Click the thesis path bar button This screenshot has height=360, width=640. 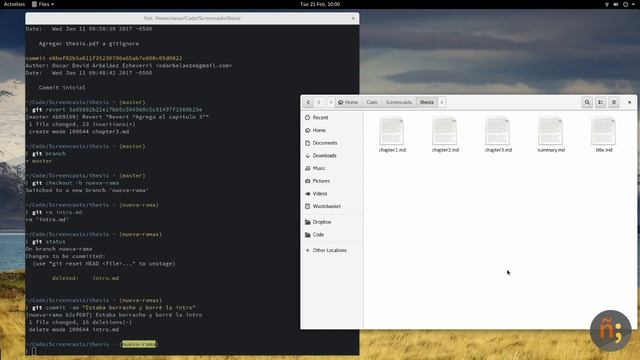click(427, 102)
